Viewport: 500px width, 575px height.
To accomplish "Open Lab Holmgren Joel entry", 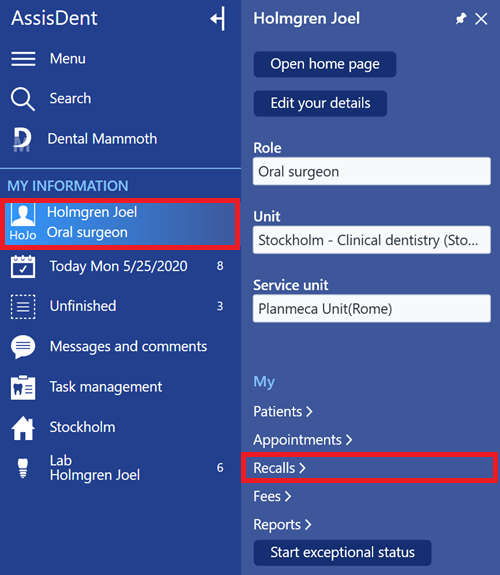I will 95,468.
